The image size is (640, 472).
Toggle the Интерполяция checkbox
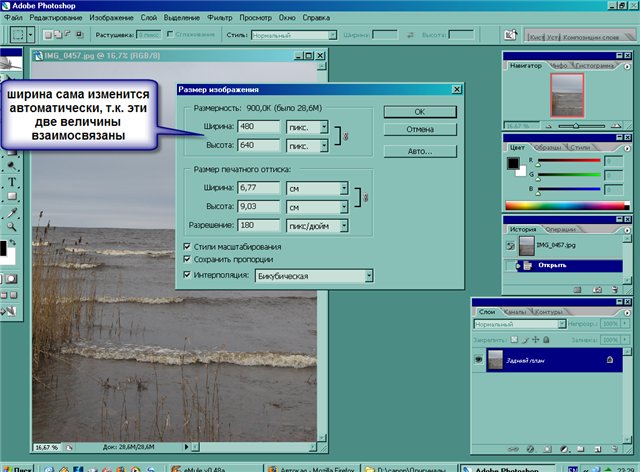pyautogui.click(x=187, y=275)
